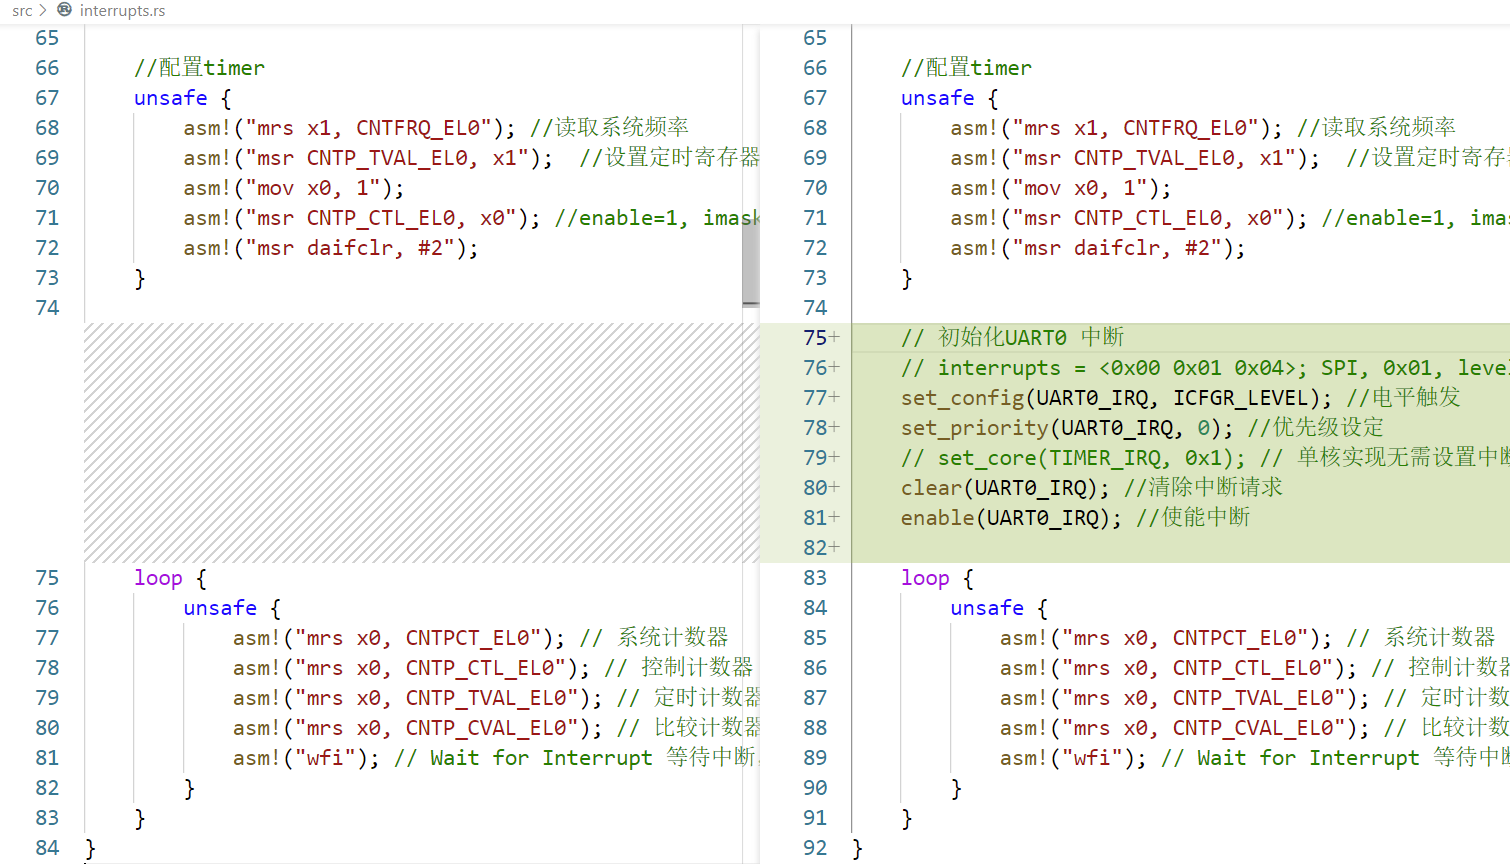Viewport: 1510px width, 864px height.
Task: Click the loop keyword on modified line 83
Action: coord(925,578)
